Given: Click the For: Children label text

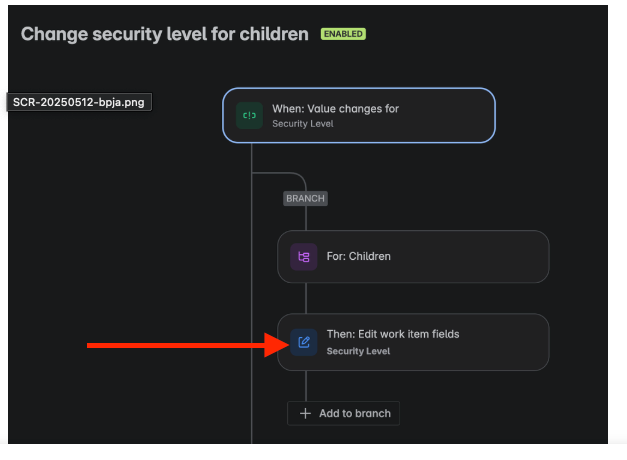Looking at the screenshot, I should 359,256.
